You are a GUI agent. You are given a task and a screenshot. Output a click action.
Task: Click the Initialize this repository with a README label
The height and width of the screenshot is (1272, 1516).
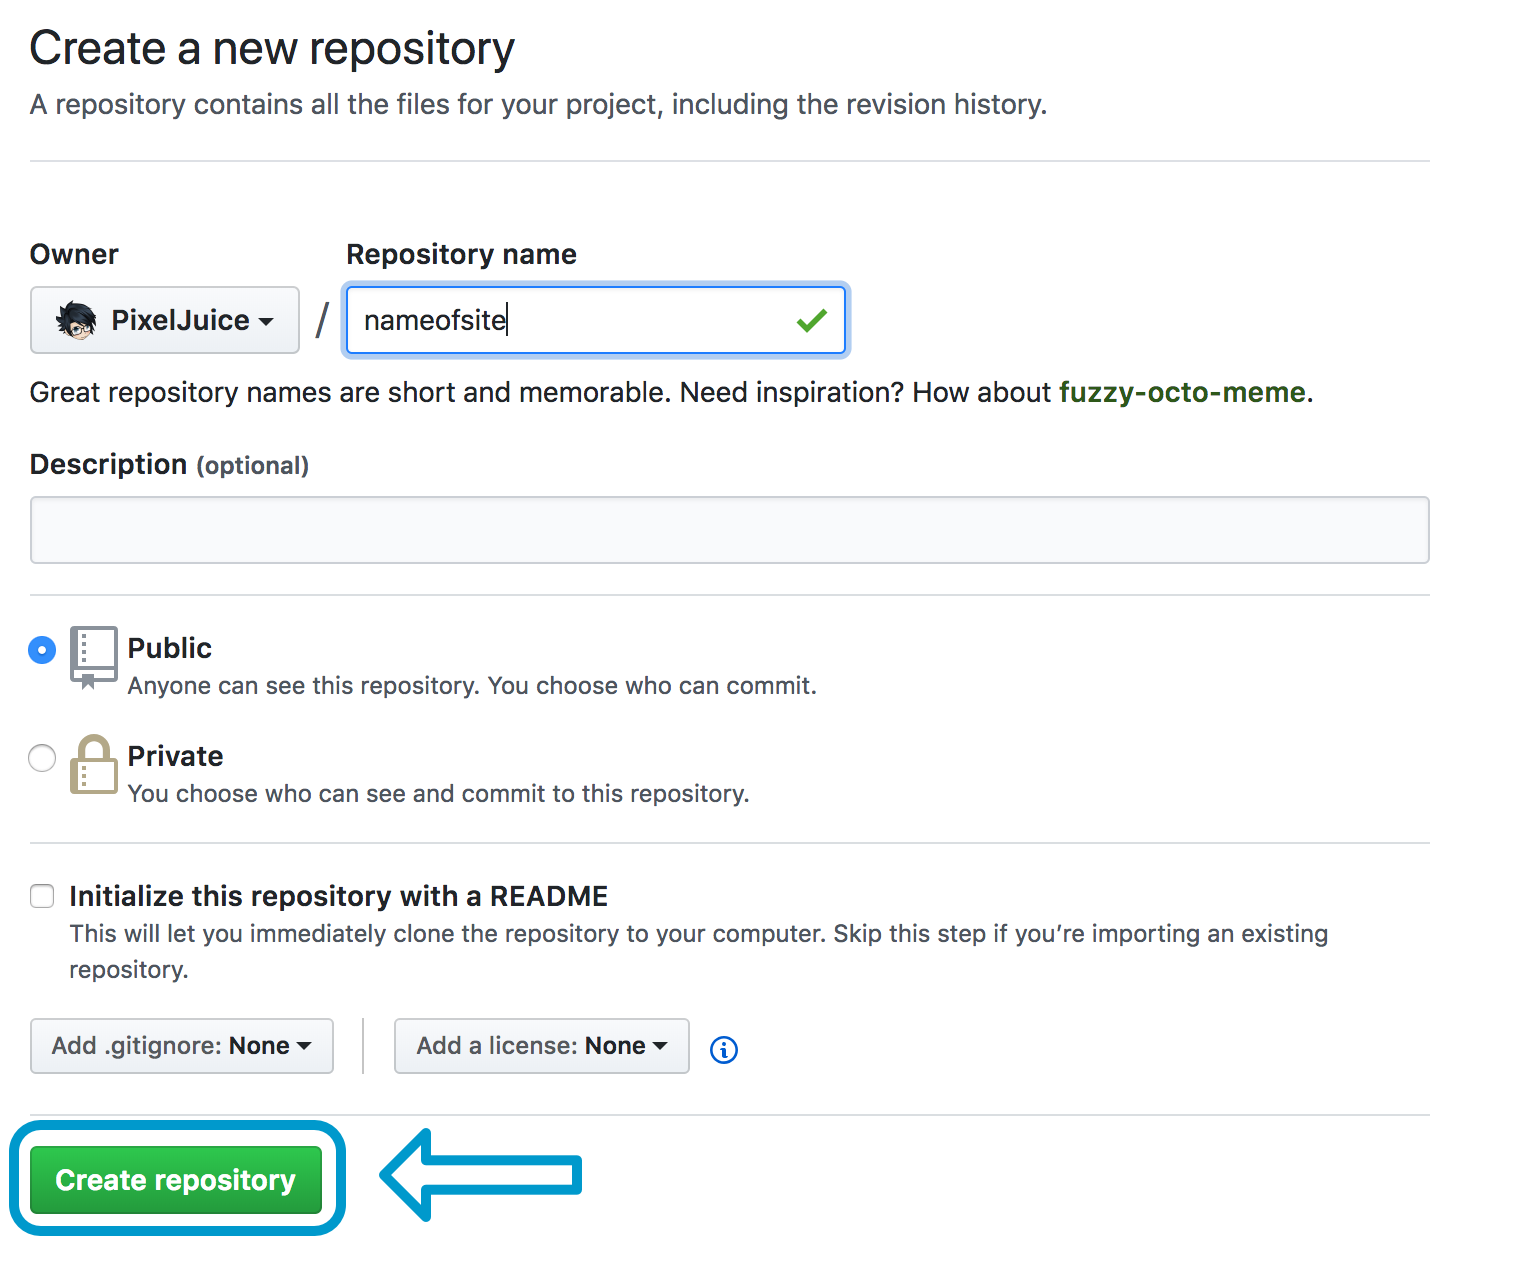339,896
